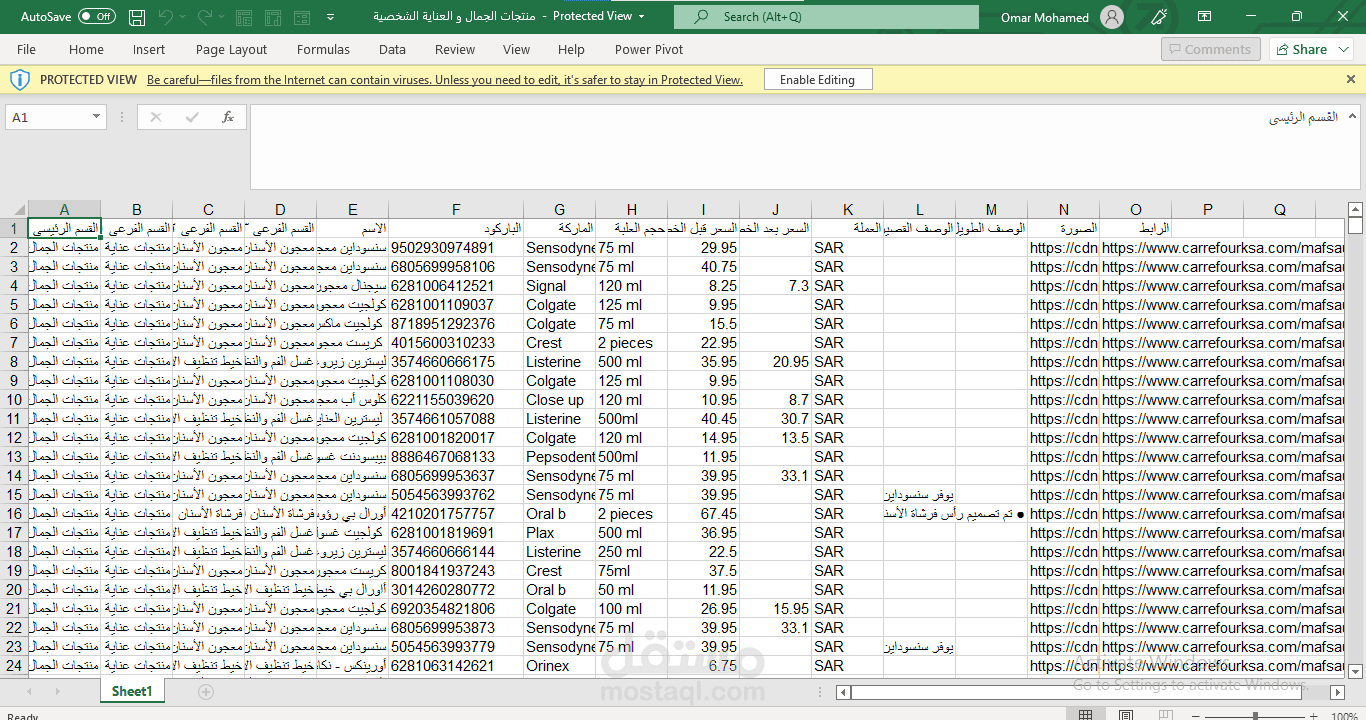Click the Save disk icon
This screenshot has width=1366, height=720.
137,17
